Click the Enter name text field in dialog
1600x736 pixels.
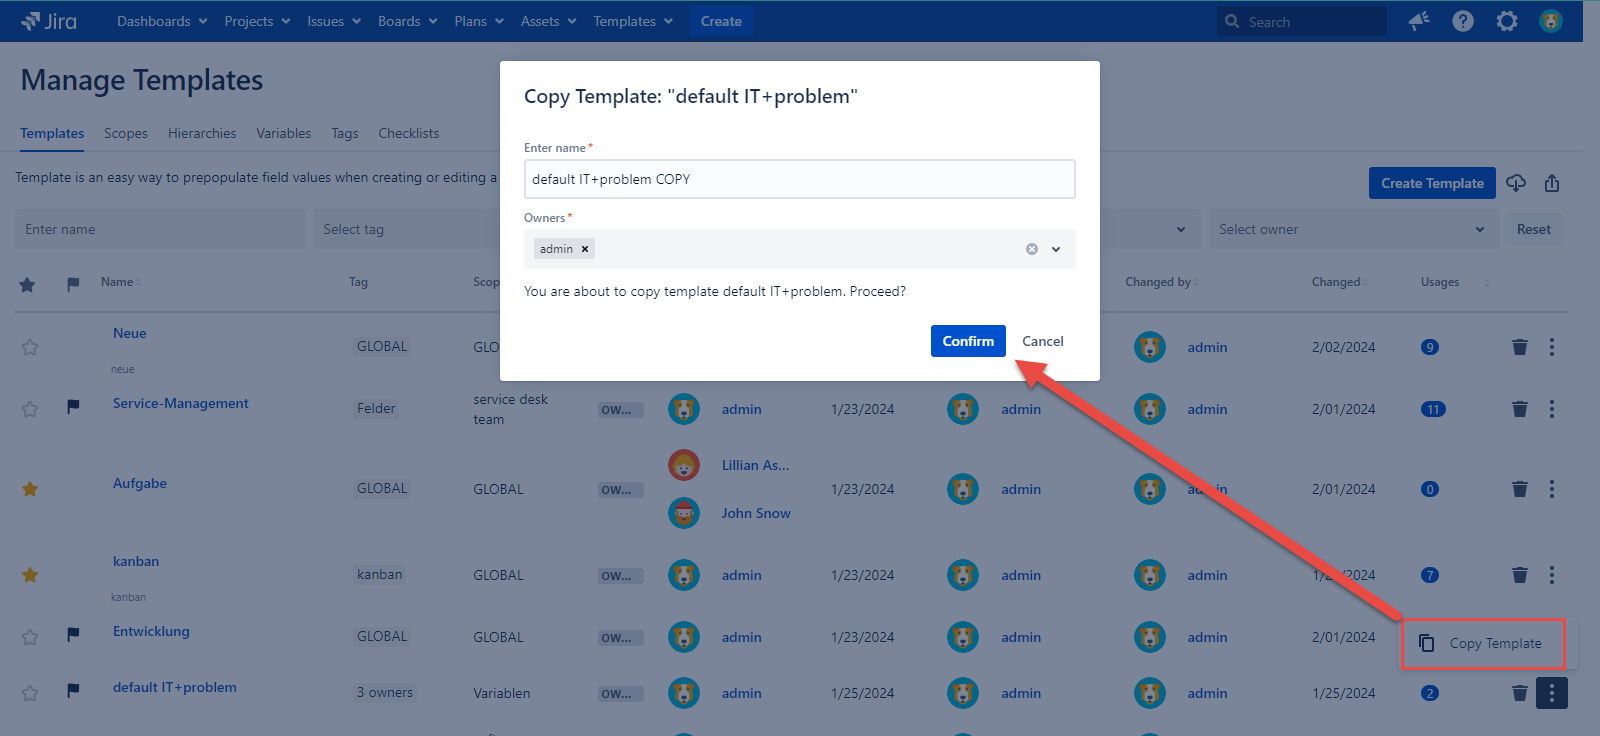click(x=799, y=179)
